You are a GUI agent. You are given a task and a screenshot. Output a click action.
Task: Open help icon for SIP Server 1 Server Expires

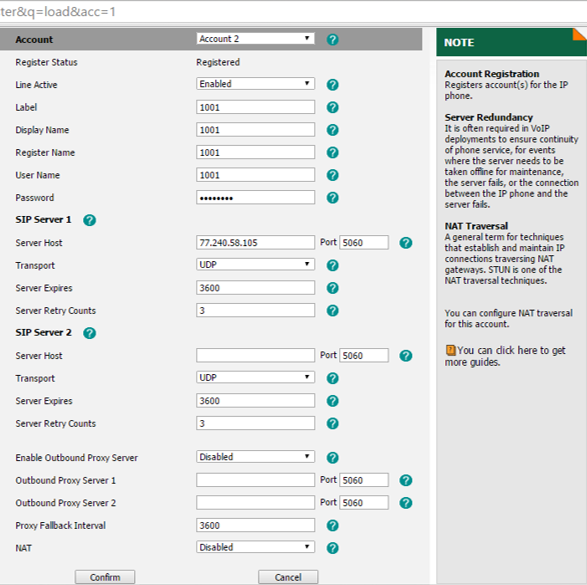click(332, 288)
